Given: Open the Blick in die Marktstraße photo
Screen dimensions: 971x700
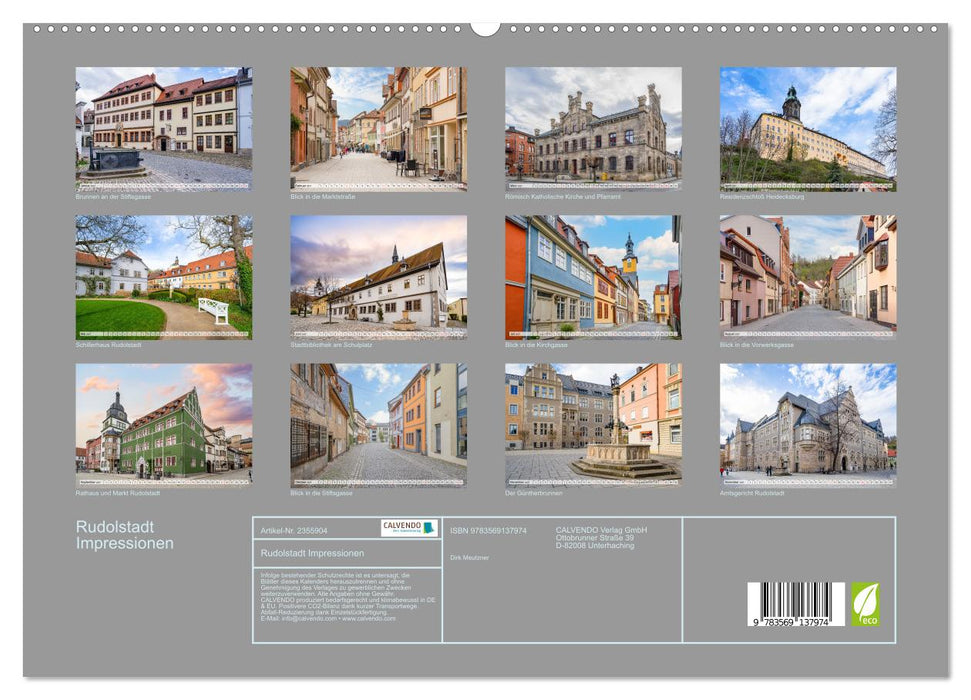Looking at the screenshot, I should (x=378, y=129).
